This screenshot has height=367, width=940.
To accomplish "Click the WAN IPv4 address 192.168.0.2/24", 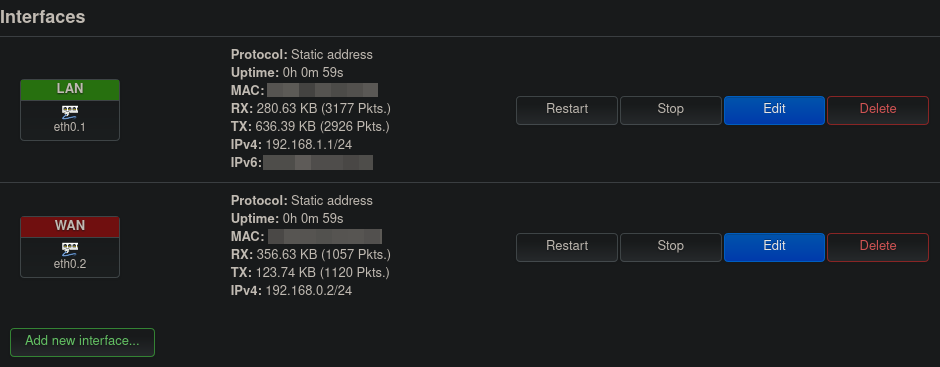I will point(309,291).
